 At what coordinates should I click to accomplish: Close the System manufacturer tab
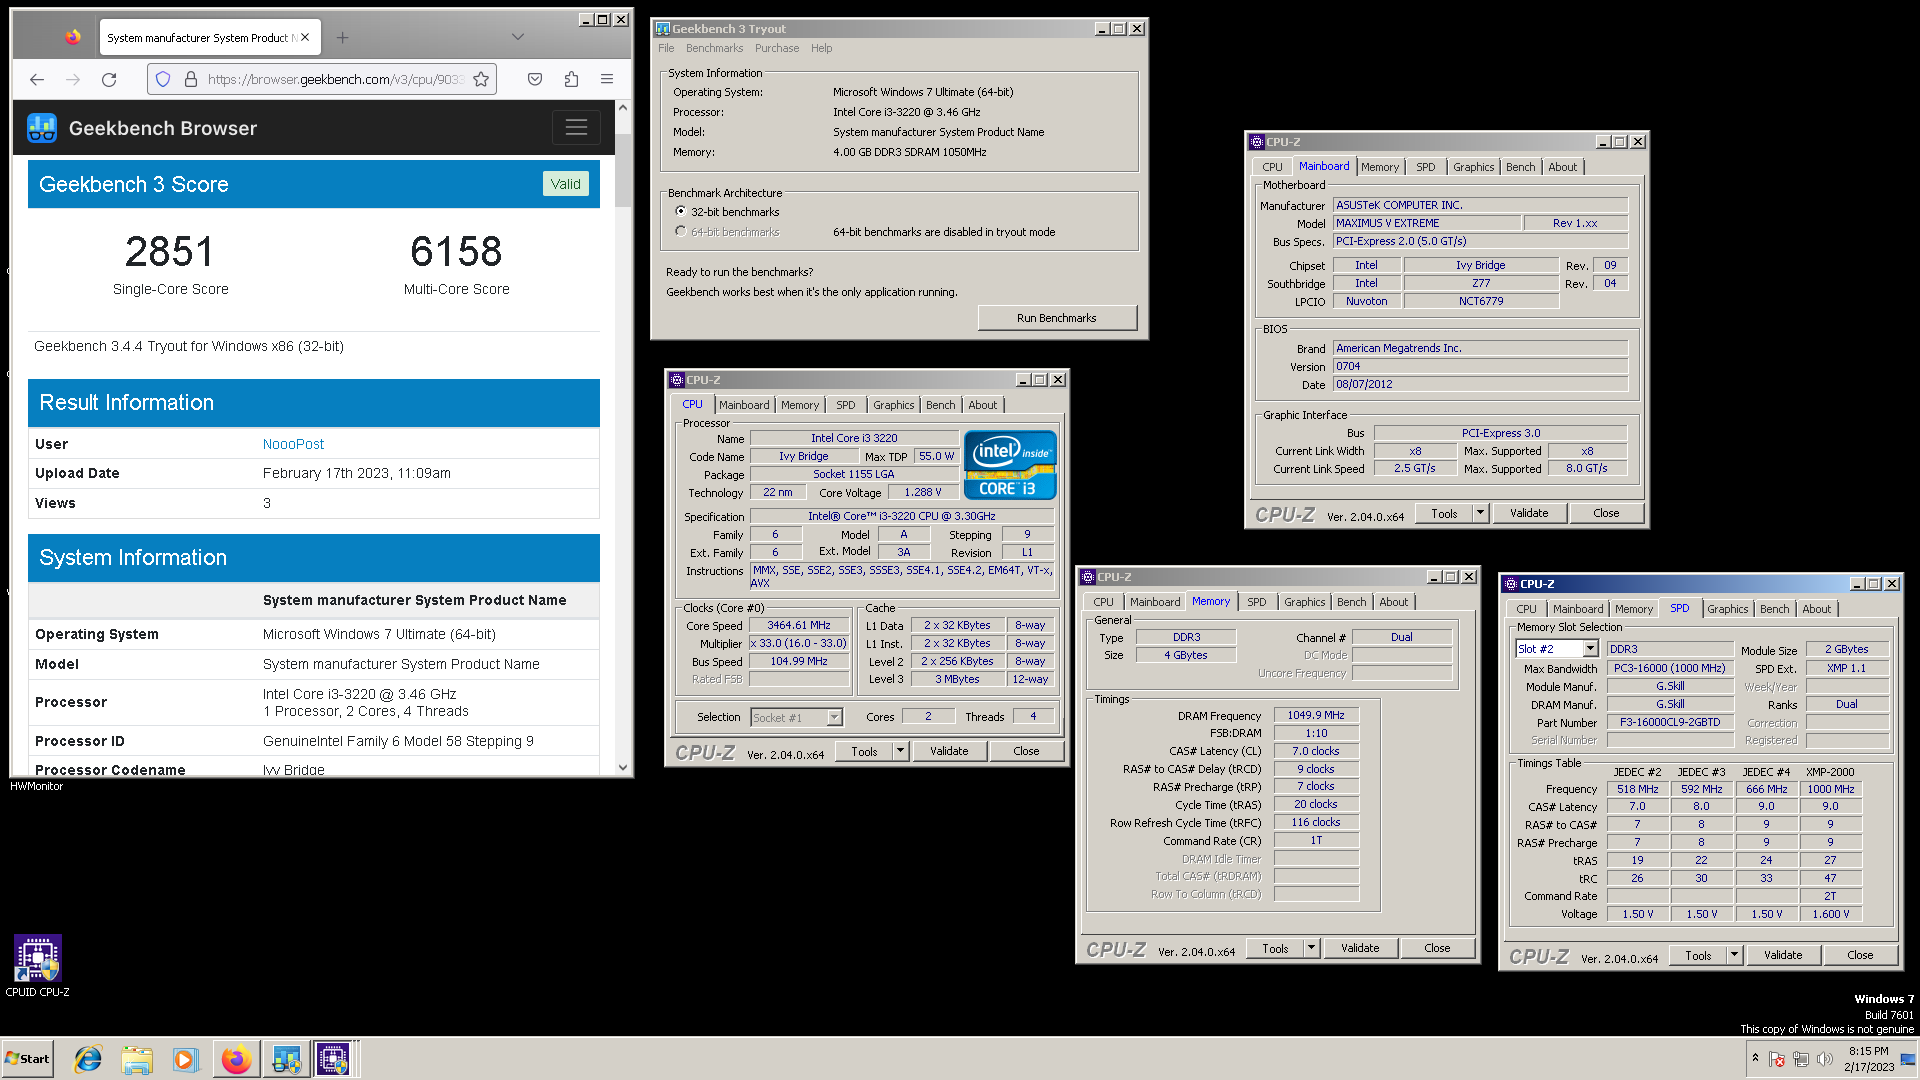(x=305, y=37)
